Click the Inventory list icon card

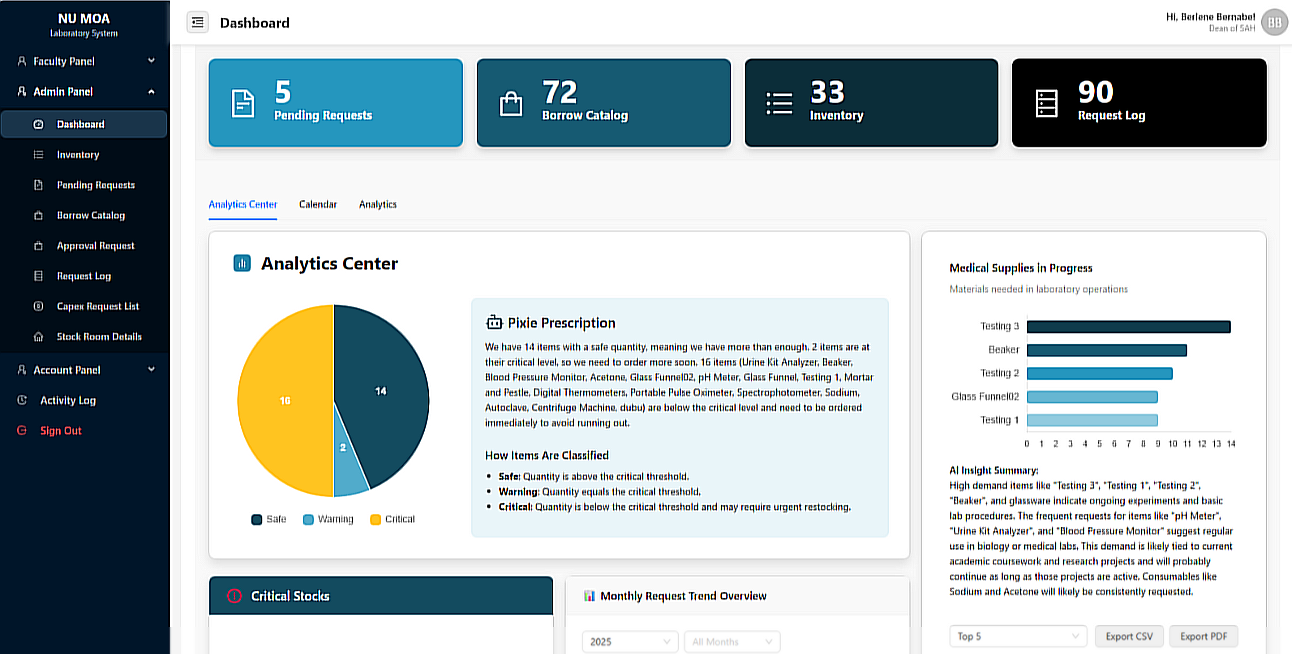(x=779, y=103)
